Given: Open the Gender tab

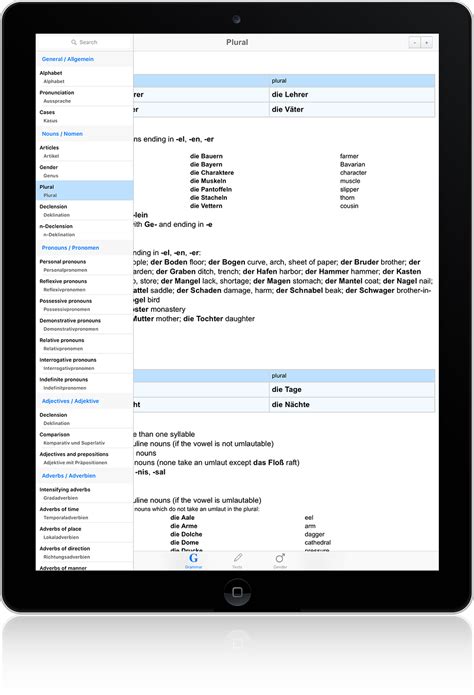Looking at the screenshot, I should point(280,560).
